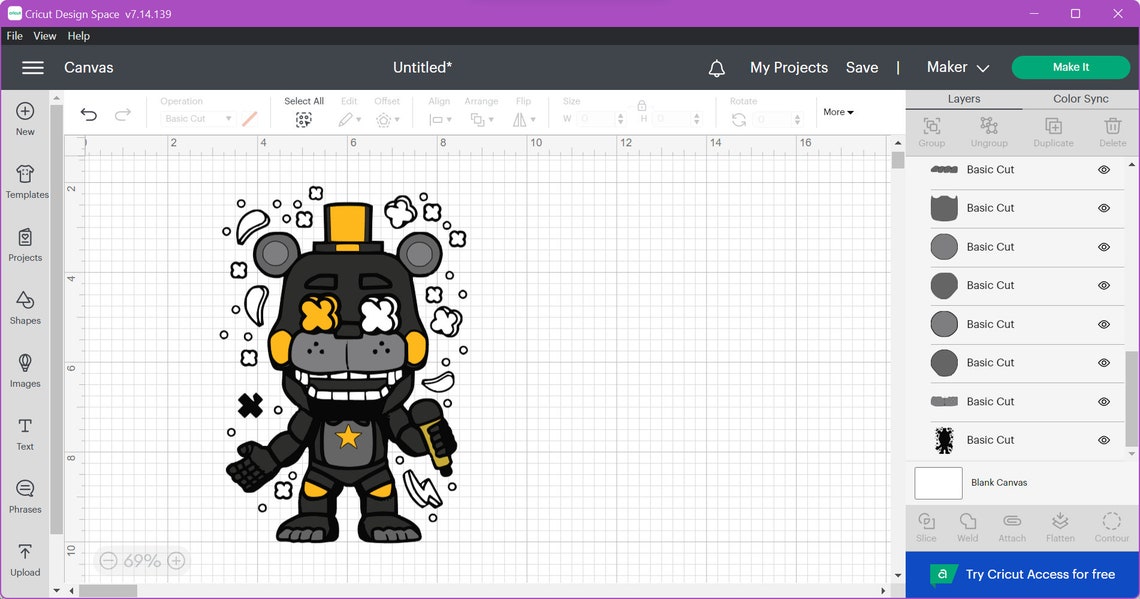Image resolution: width=1140 pixels, height=599 pixels.
Task: Open the More toolbar dropdown
Action: tap(837, 111)
